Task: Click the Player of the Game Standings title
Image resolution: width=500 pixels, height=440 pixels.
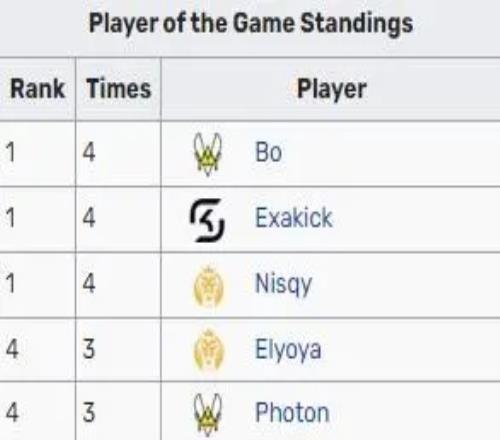Action: coord(251,24)
